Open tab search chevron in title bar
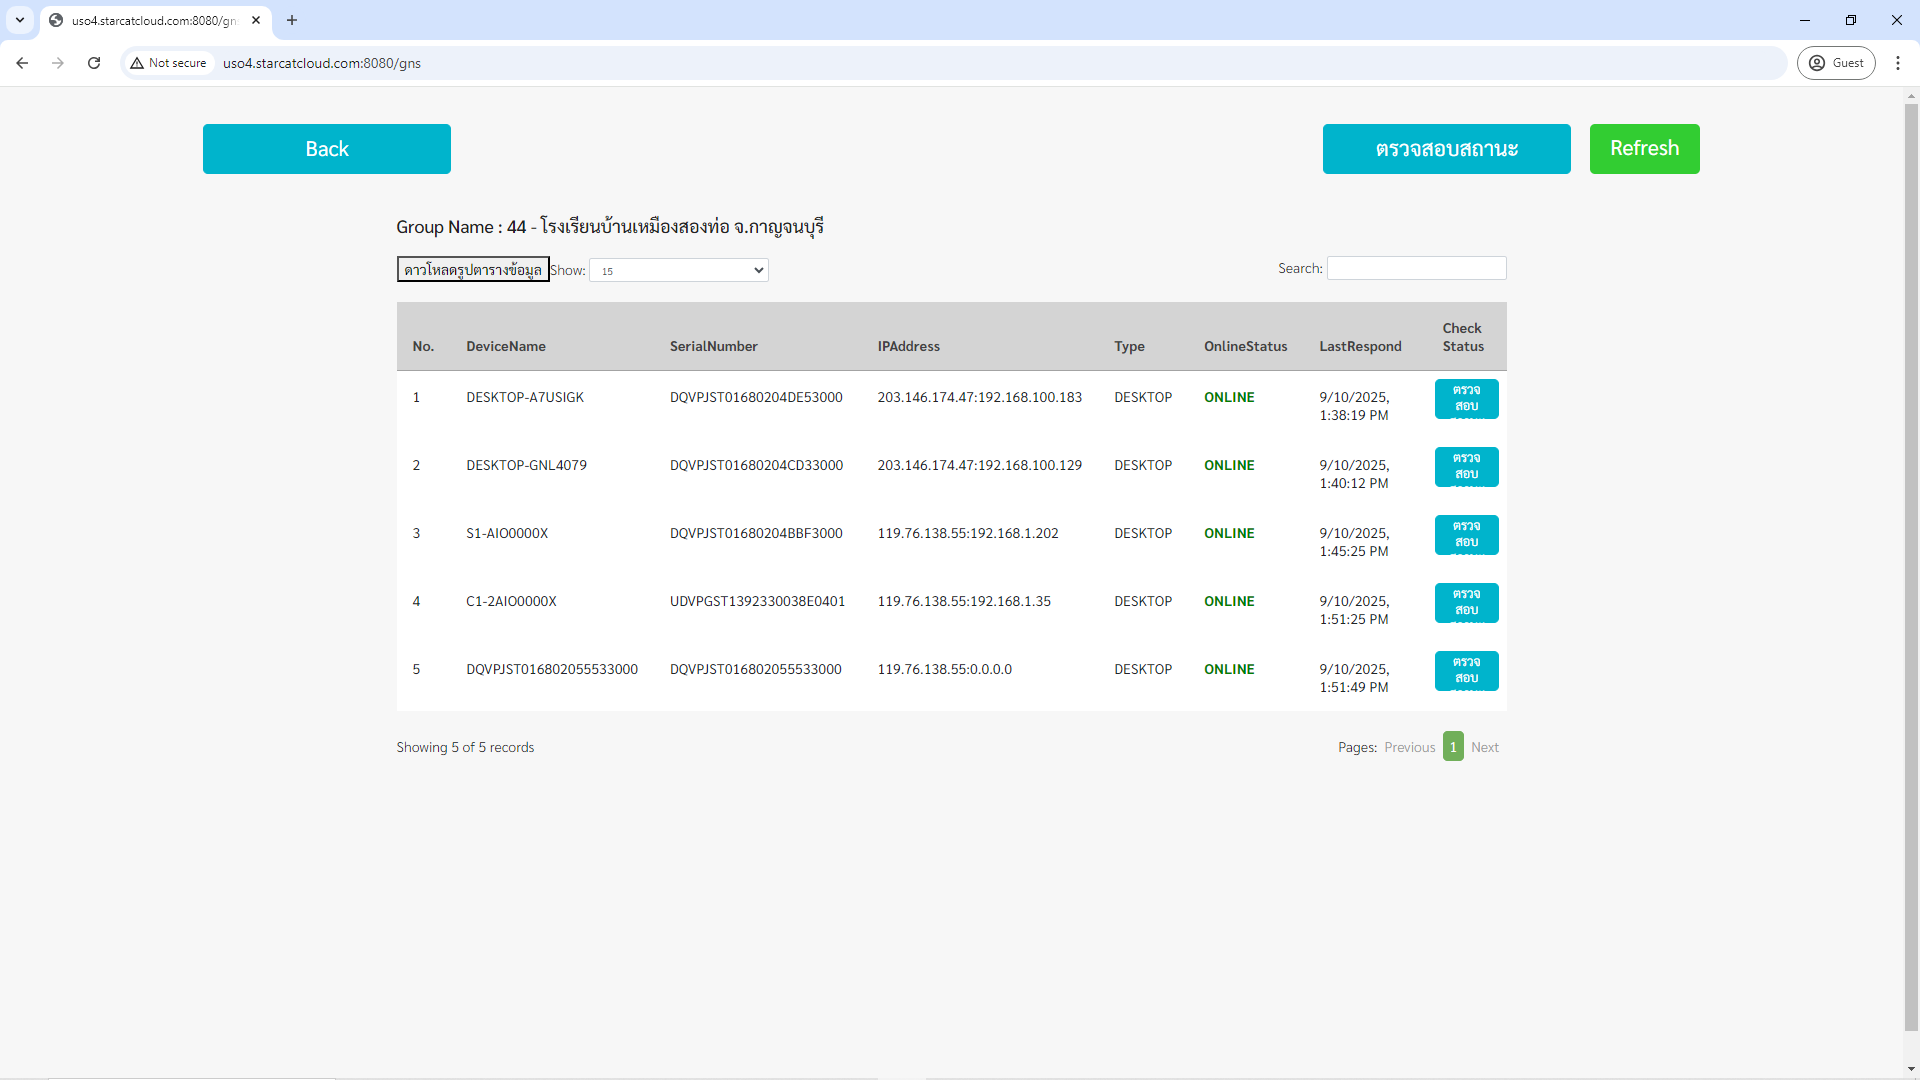 pyautogui.click(x=19, y=20)
